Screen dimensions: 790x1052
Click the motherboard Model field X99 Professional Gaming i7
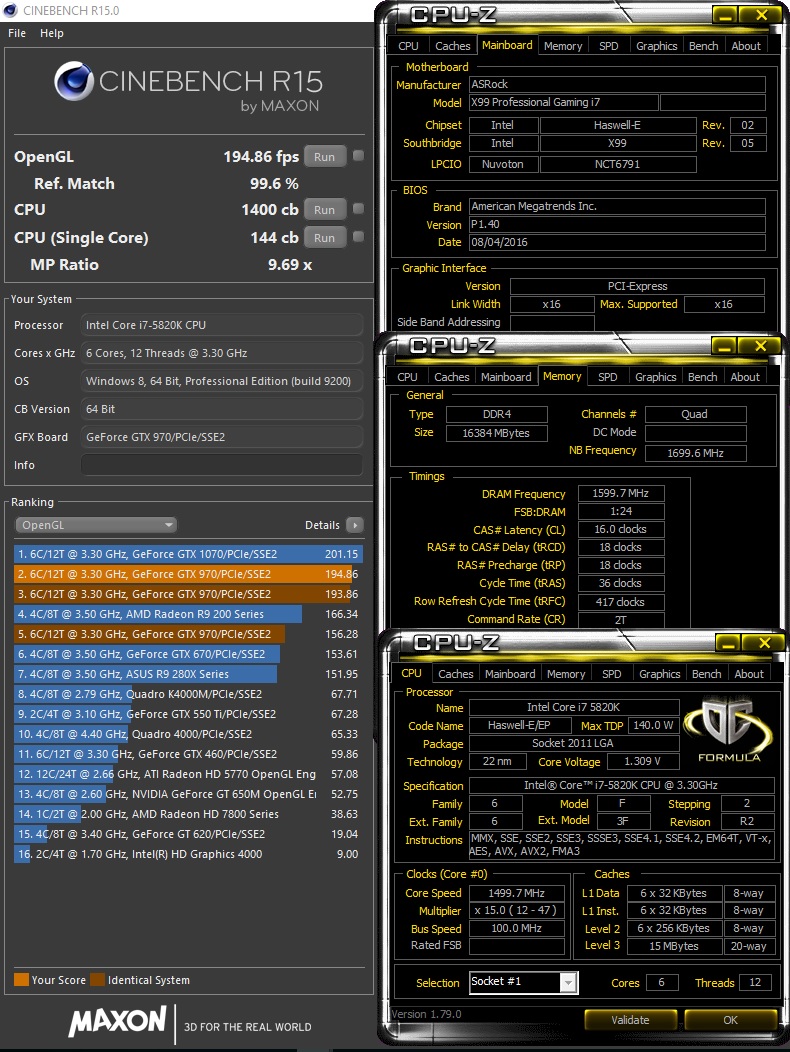point(563,102)
